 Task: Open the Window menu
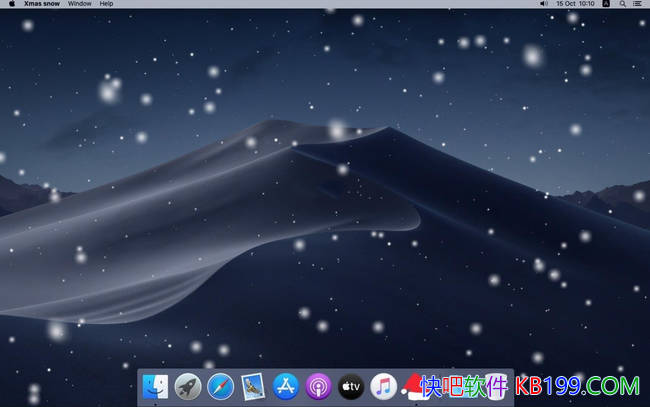tap(80, 4)
